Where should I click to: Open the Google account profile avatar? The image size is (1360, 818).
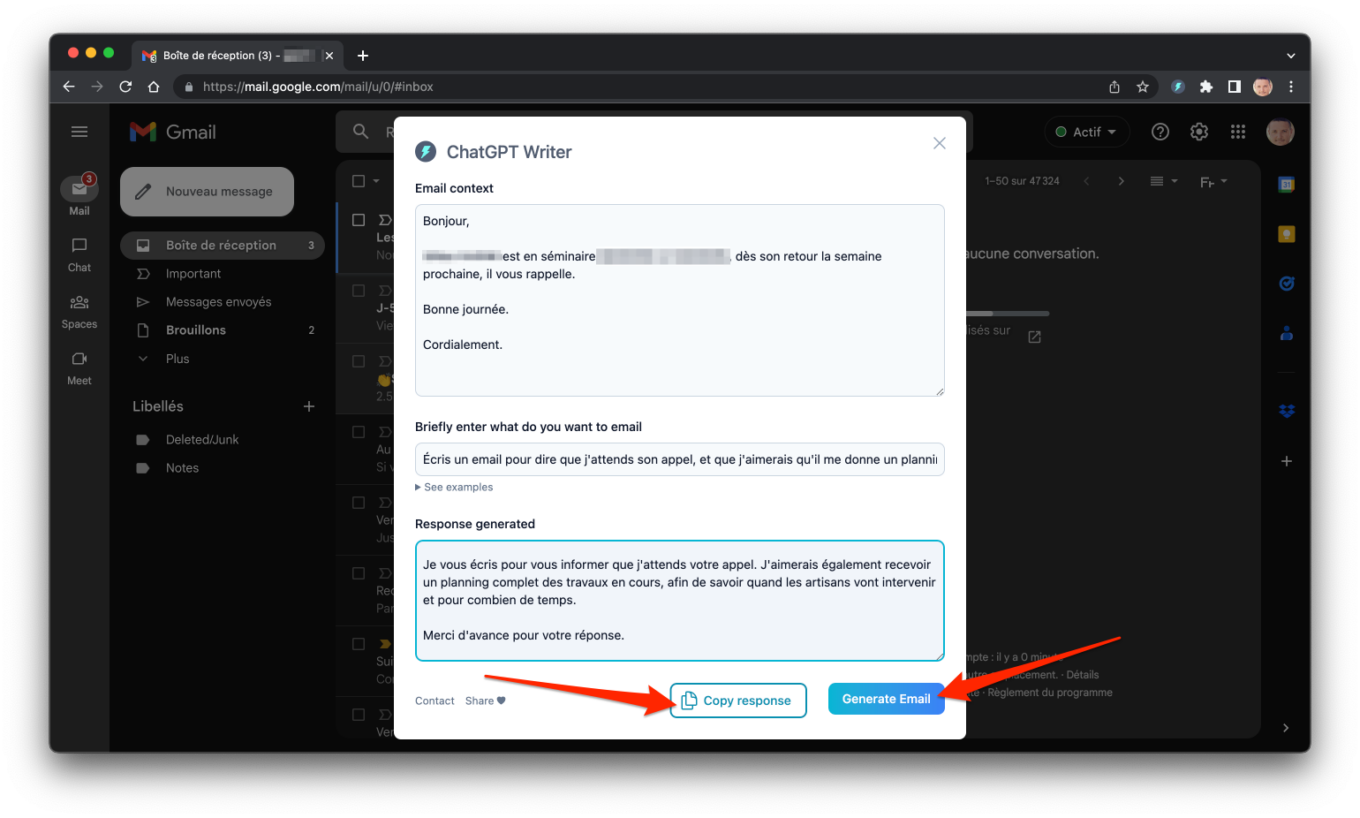pos(1280,132)
